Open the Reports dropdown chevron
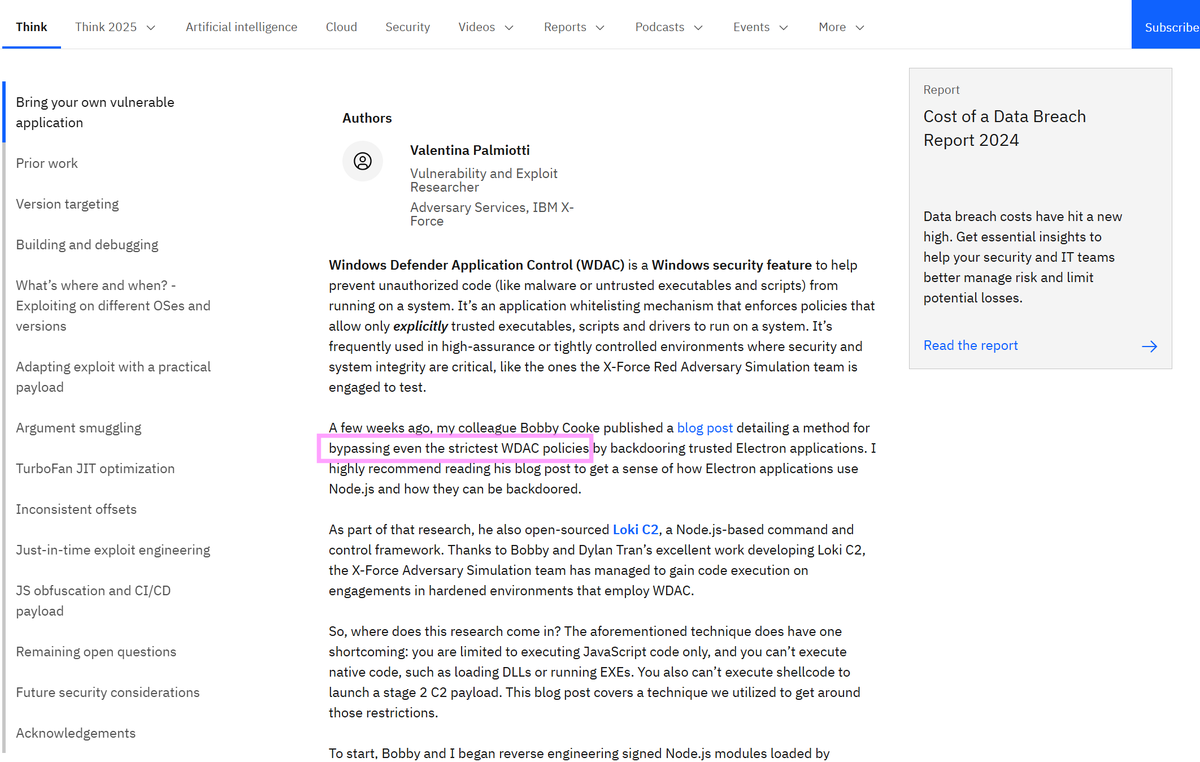The image size is (1200, 762). pos(600,27)
